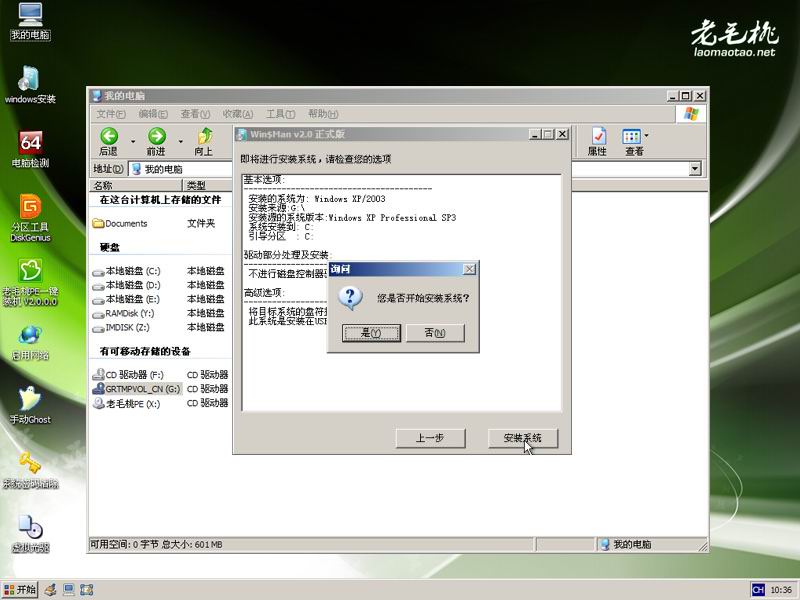800x600 pixels.
Task: Click the 前进 forward arrow icon
Action: pos(156,141)
